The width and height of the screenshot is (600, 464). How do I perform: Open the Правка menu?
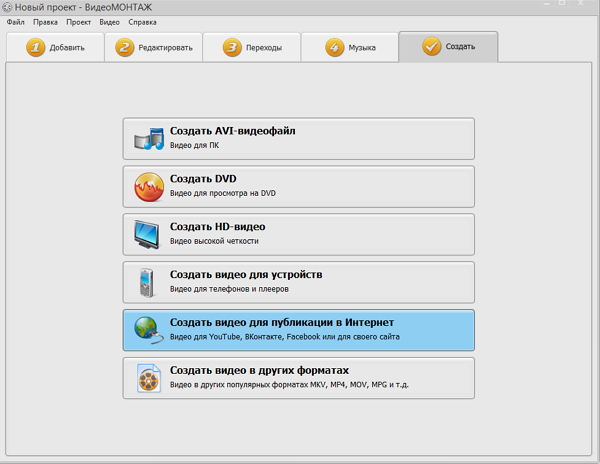tap(45, 22)
